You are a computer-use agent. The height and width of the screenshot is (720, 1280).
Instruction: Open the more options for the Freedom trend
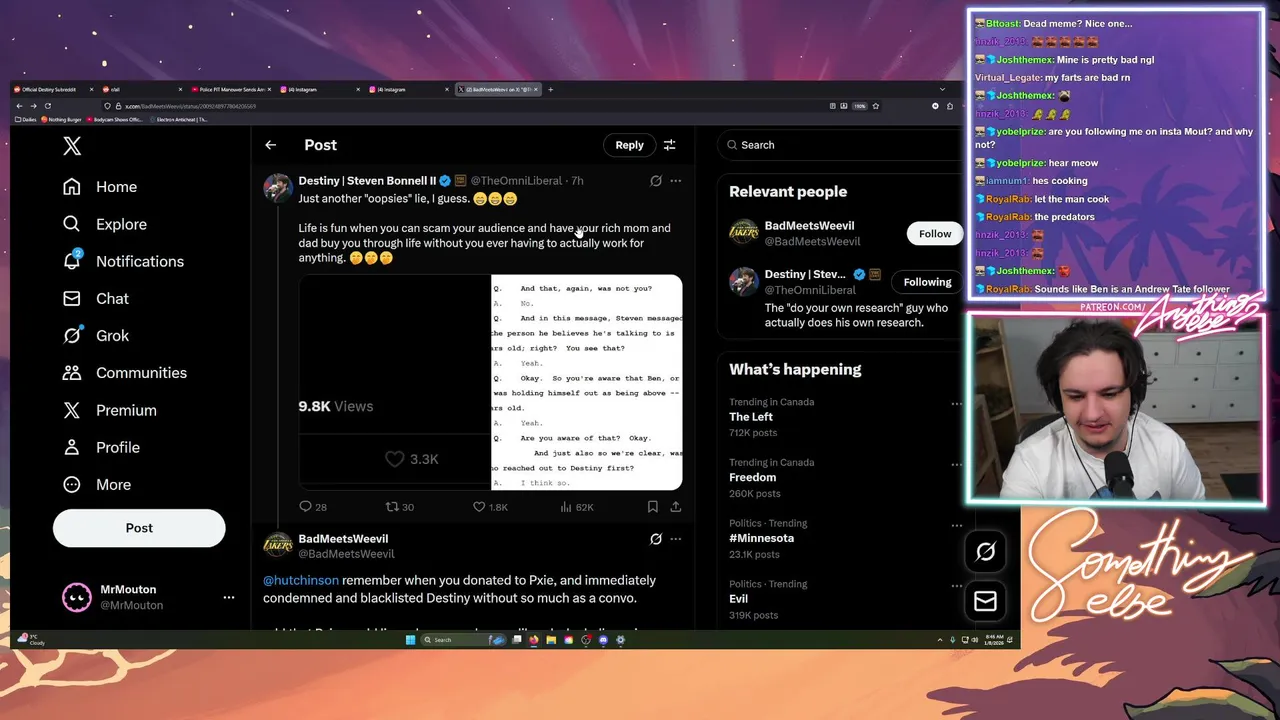(956, 464)
